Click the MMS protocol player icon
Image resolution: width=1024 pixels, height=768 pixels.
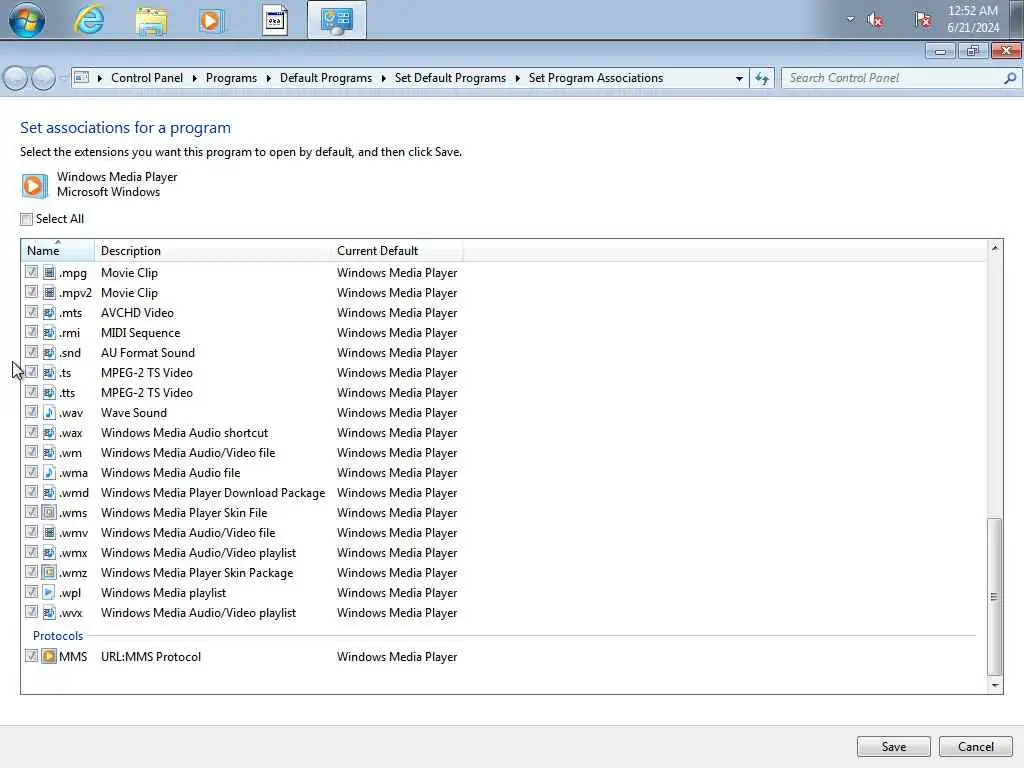click(x=49, y=656)
